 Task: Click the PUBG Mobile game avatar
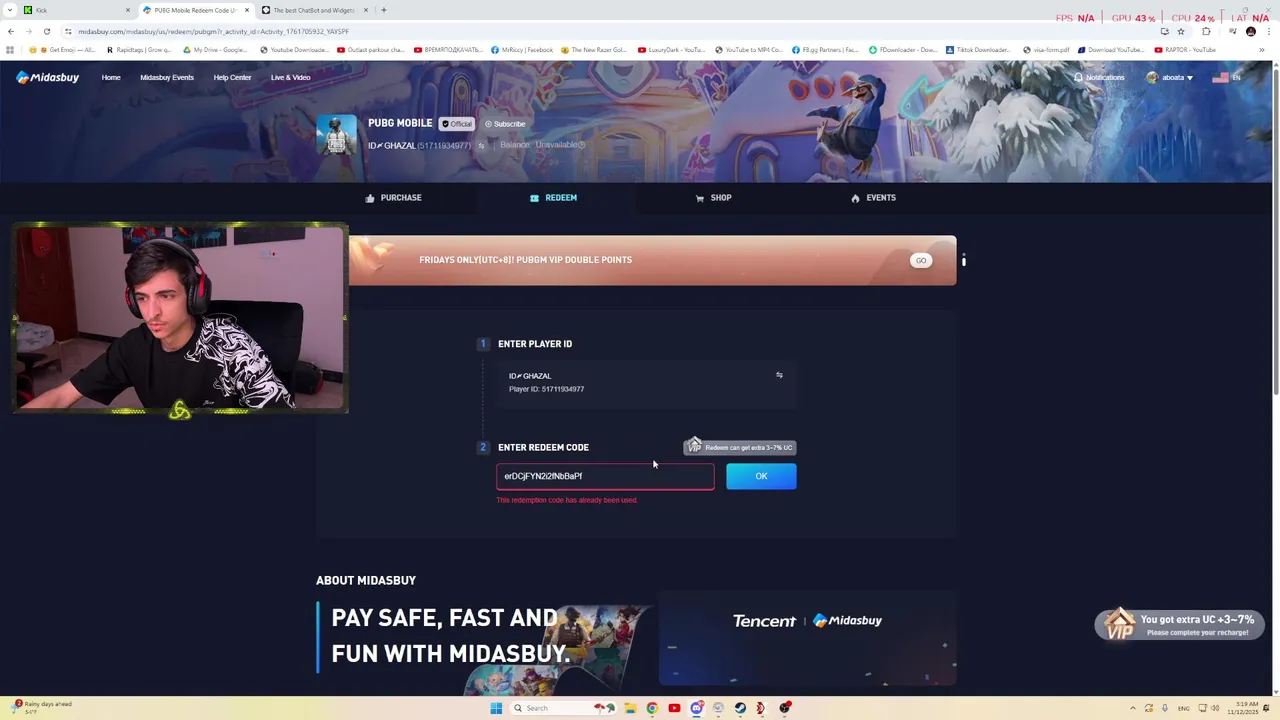point(336,134)
